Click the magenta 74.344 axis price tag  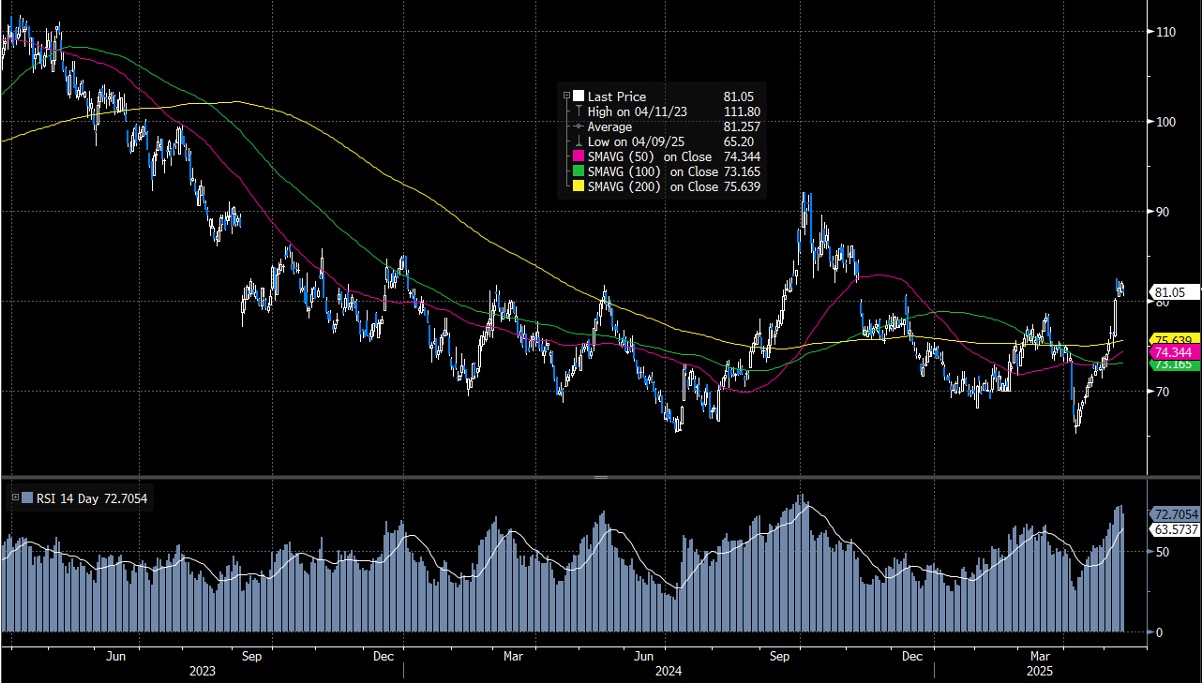pyautogui.click(x=1174, y=353)
